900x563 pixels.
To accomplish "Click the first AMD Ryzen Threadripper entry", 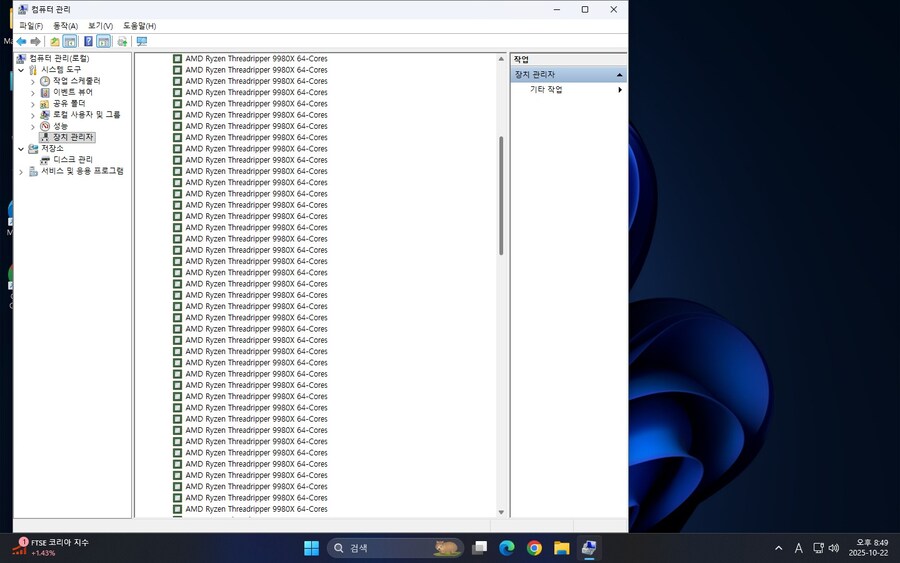I will coord(256,59).
